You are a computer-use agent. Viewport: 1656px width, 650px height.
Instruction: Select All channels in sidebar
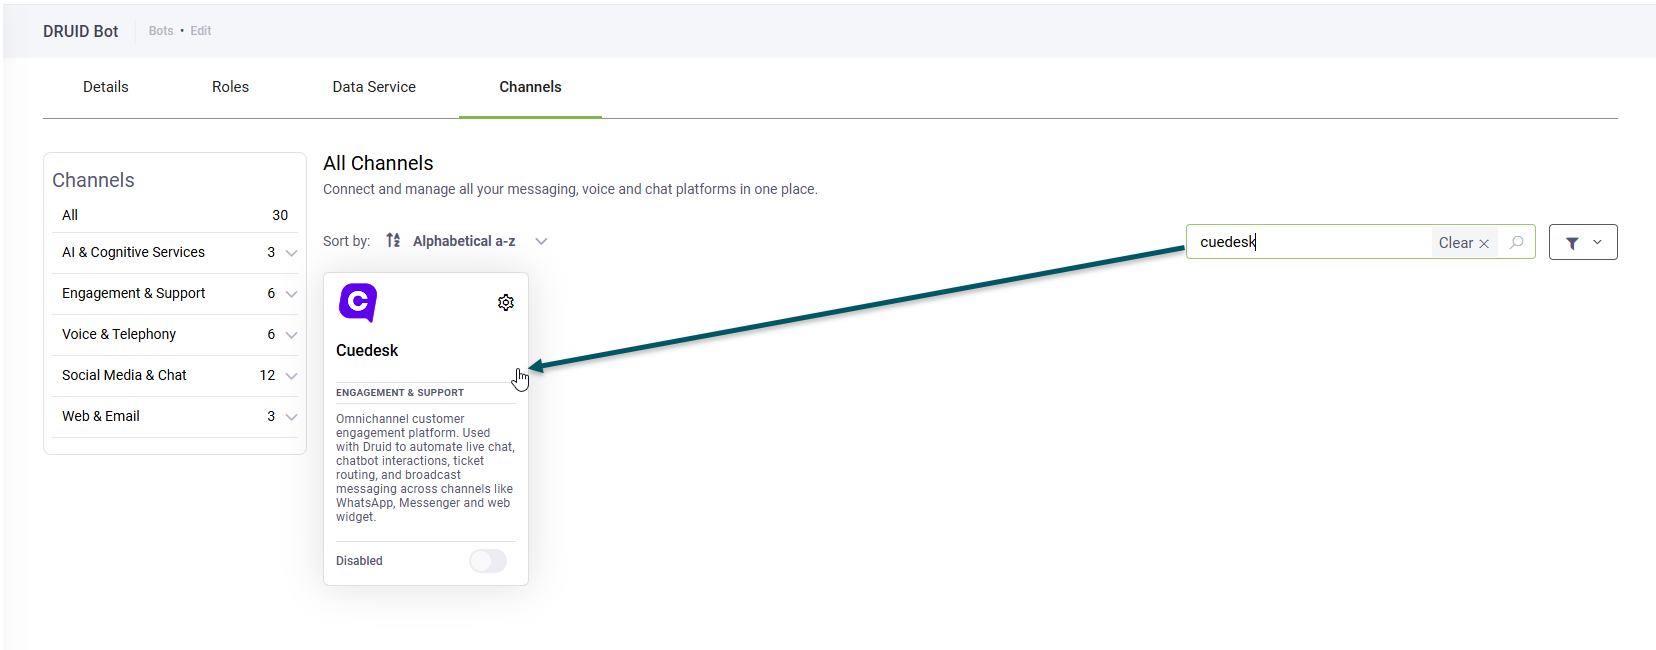pyautogui.click(x=70, y=215)
